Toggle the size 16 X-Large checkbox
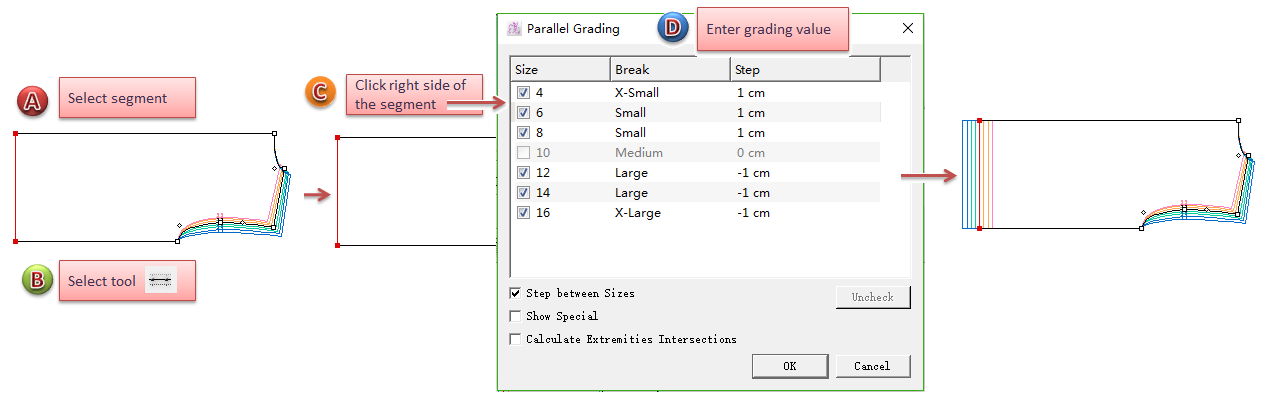1263x415 pixels. click(x=524, y=213)
